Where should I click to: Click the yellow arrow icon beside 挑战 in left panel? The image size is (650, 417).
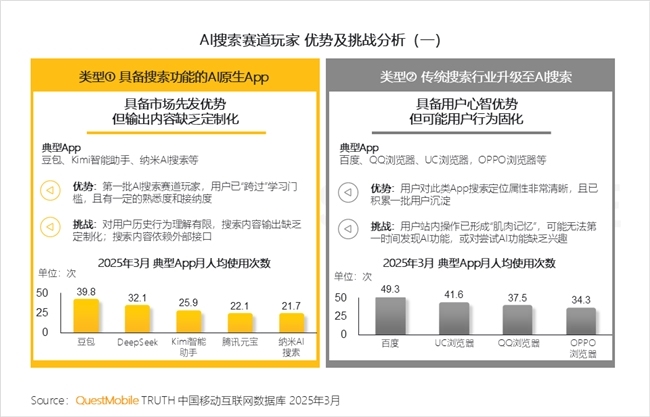coord(50,228)
